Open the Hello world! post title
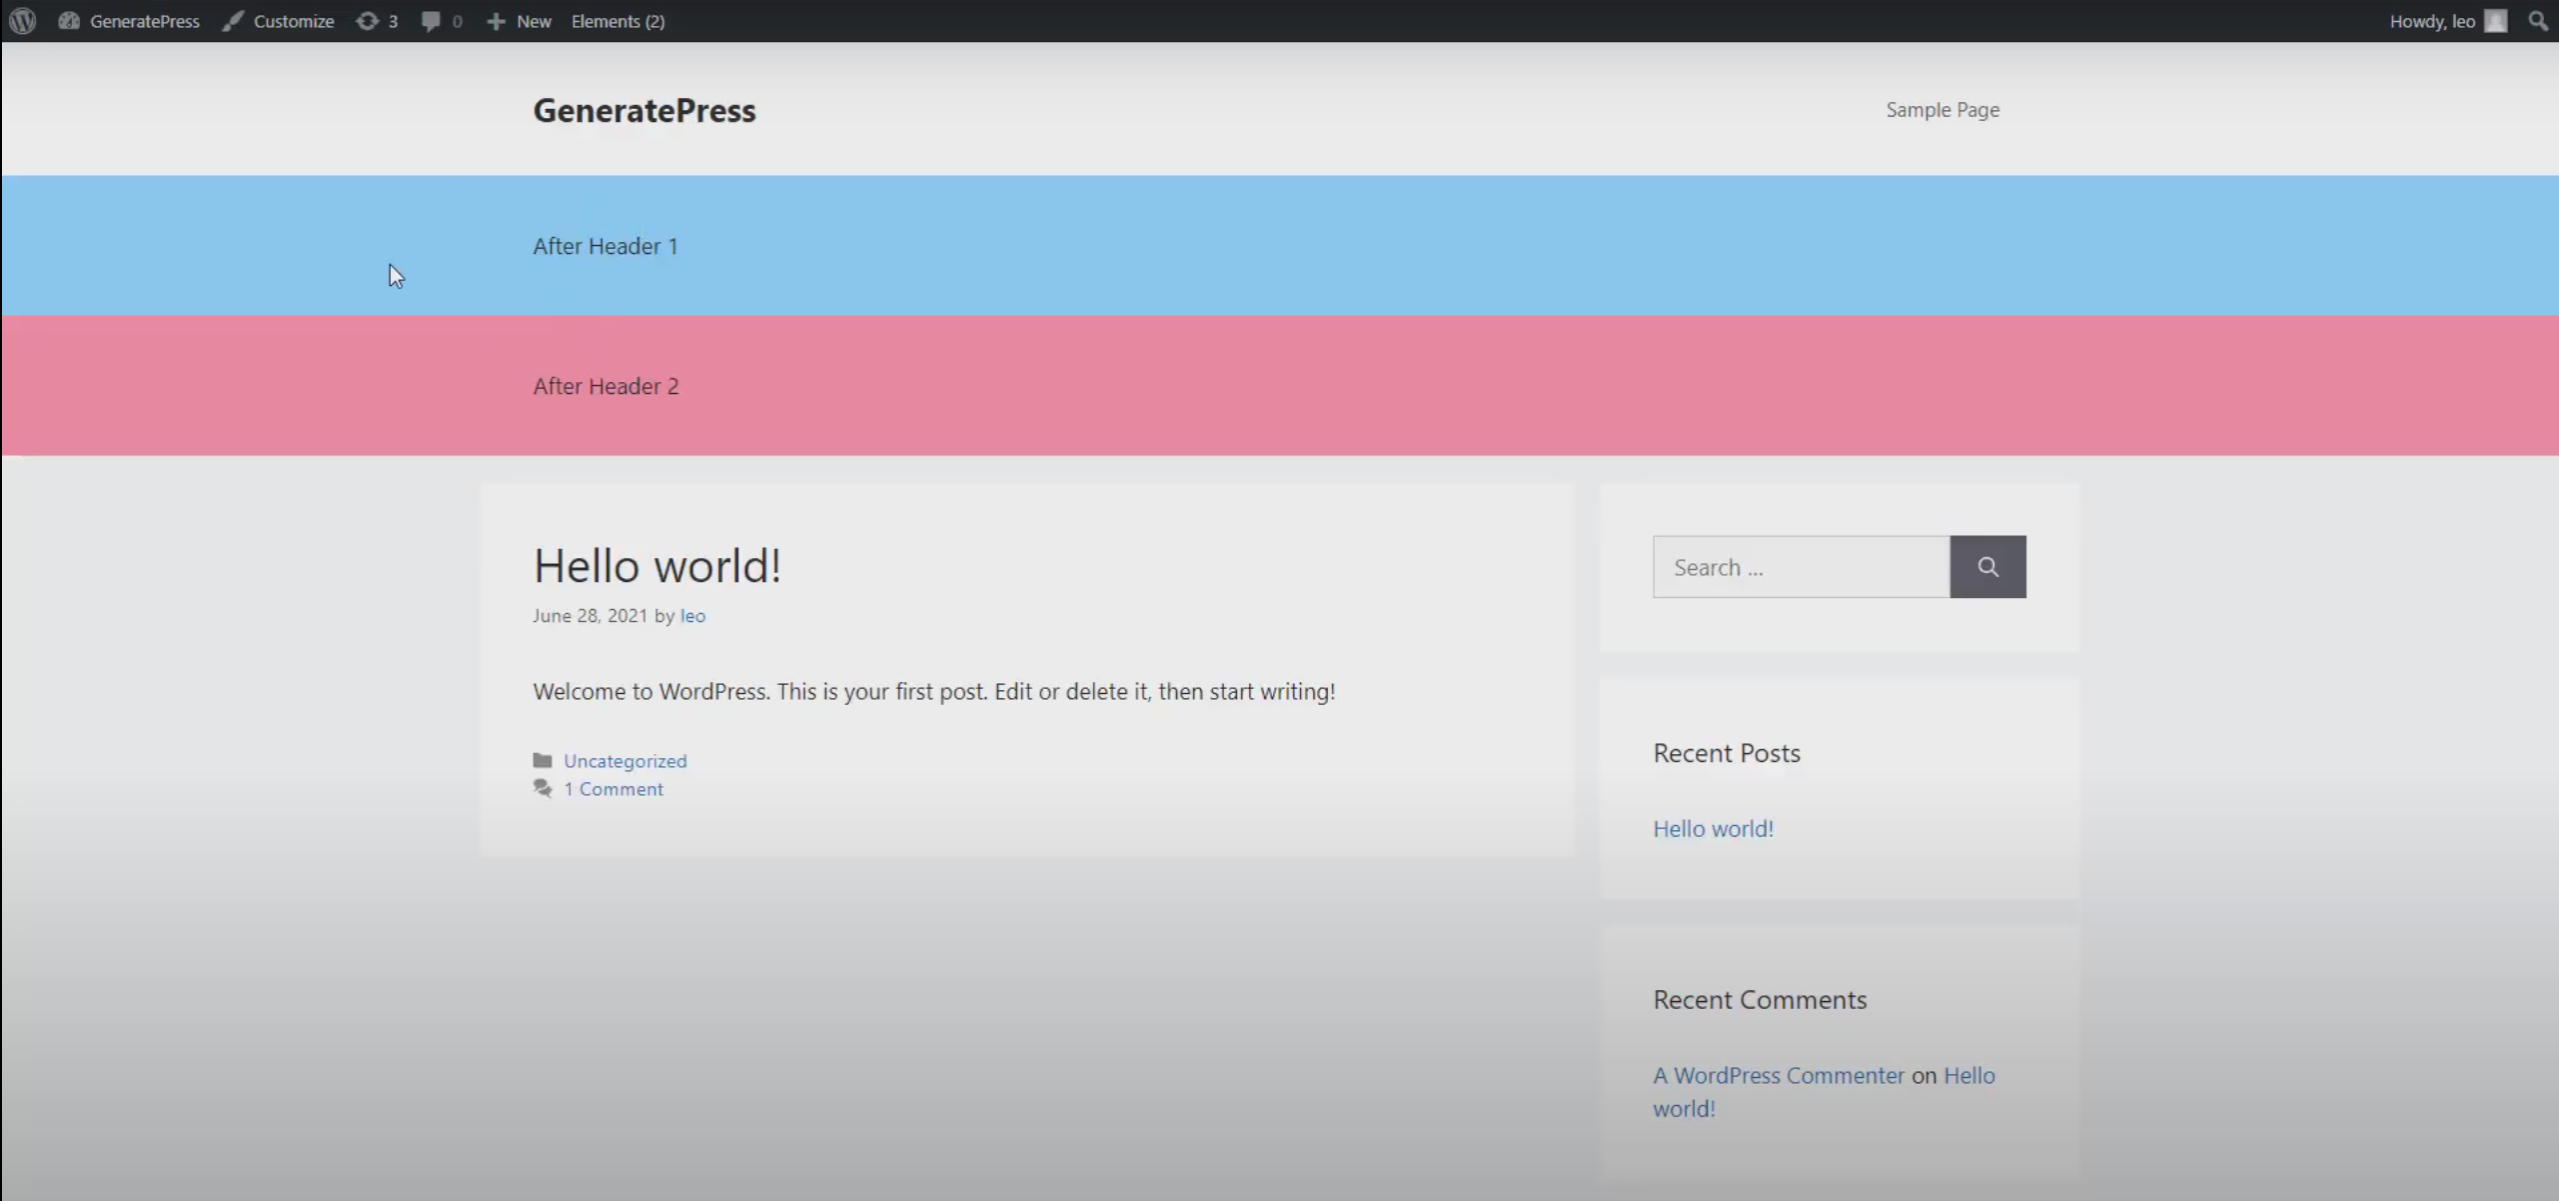 click(656, 566)
